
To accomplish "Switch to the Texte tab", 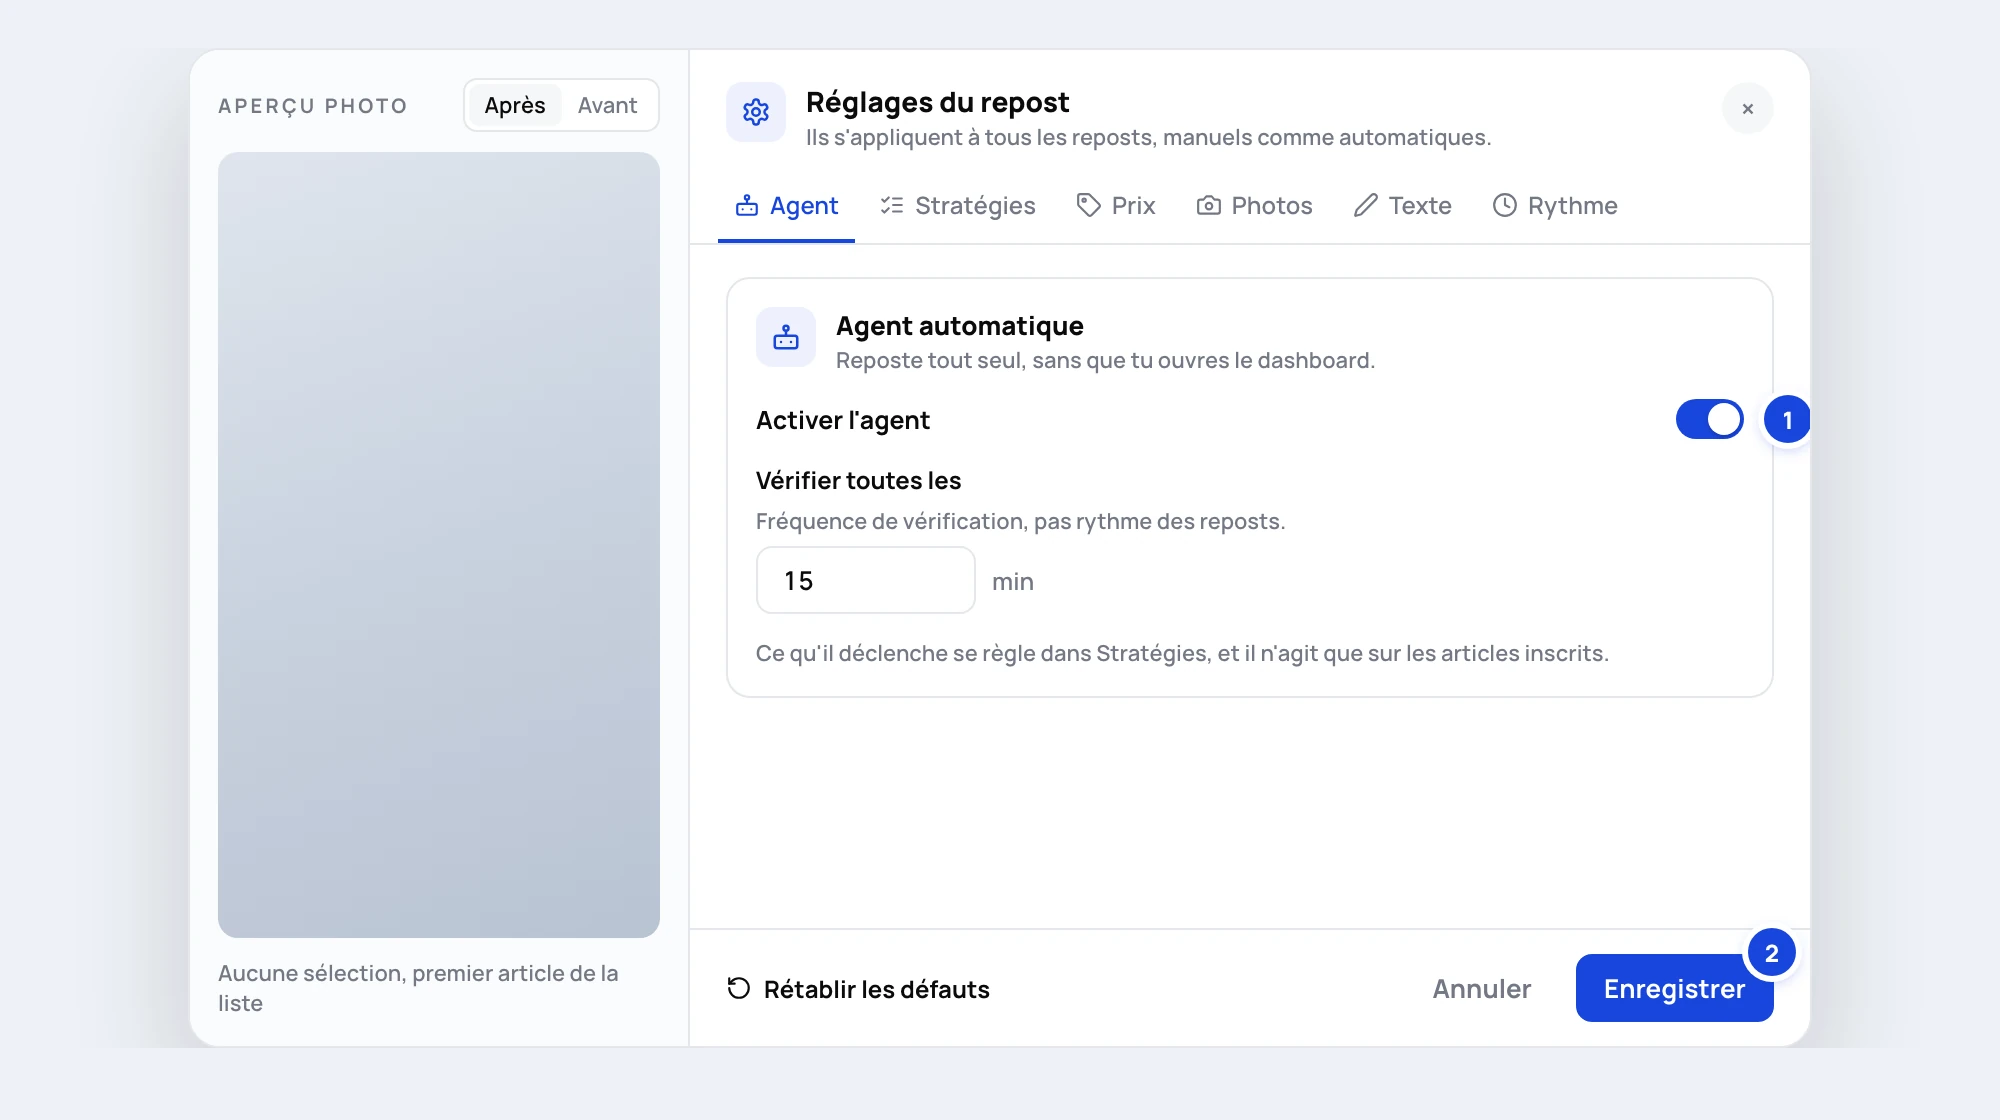I will pos(1402,206).
